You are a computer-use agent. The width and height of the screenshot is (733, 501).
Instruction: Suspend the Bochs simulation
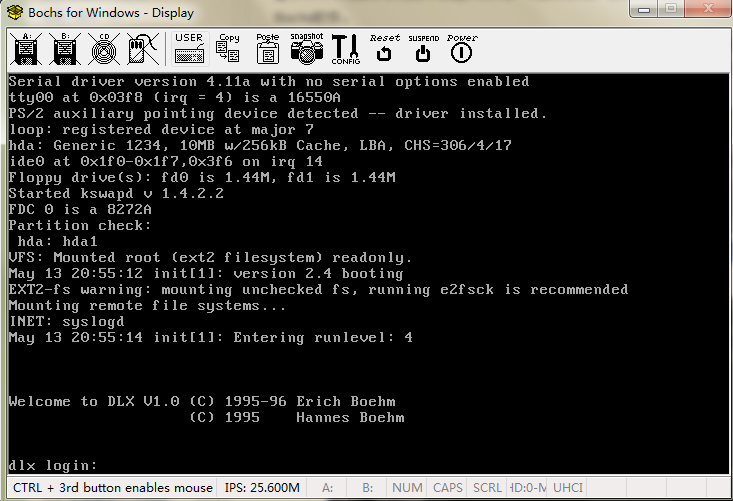423,48
